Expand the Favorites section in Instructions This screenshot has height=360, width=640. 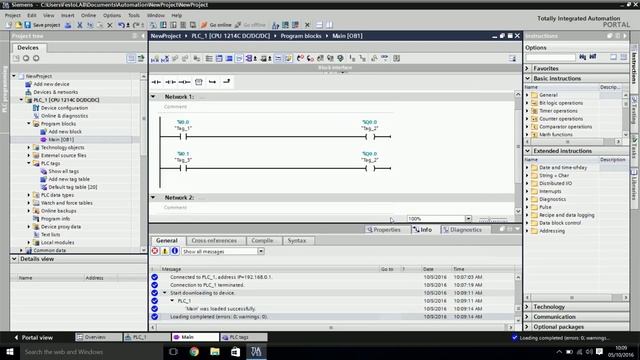(x=527, y=69)
